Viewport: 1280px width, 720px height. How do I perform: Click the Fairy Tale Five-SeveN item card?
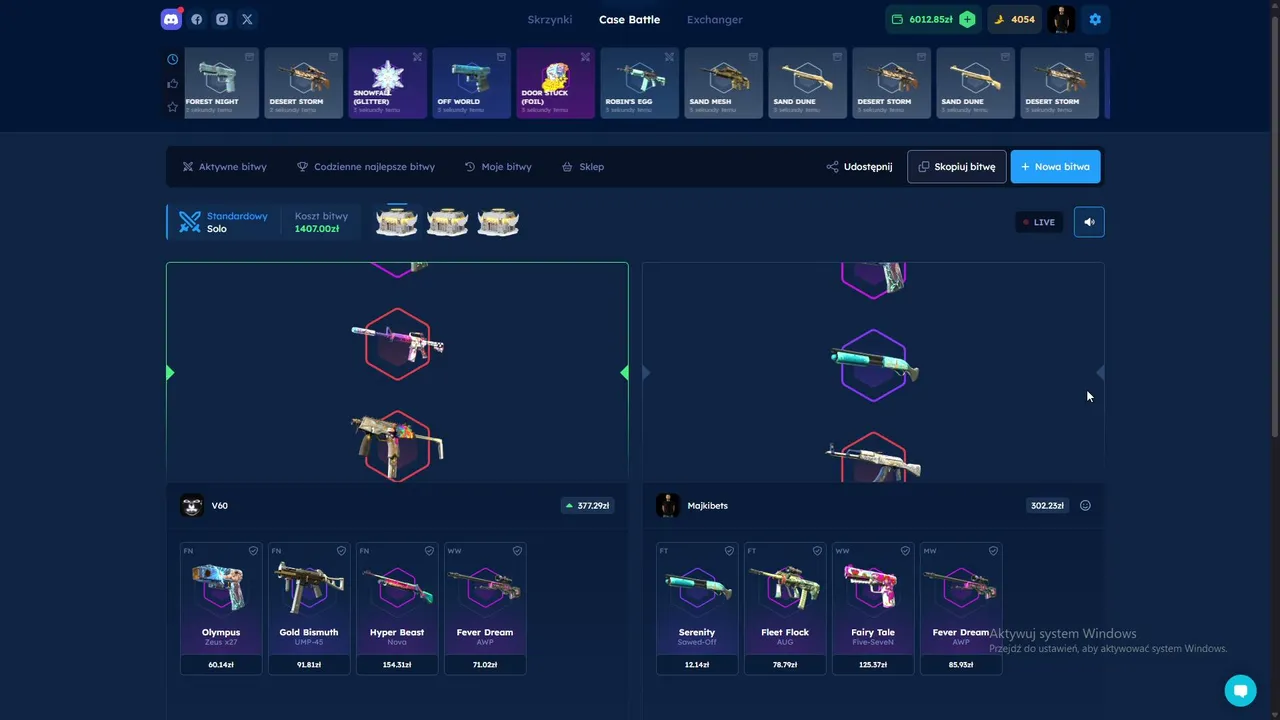tap(873, 608)
